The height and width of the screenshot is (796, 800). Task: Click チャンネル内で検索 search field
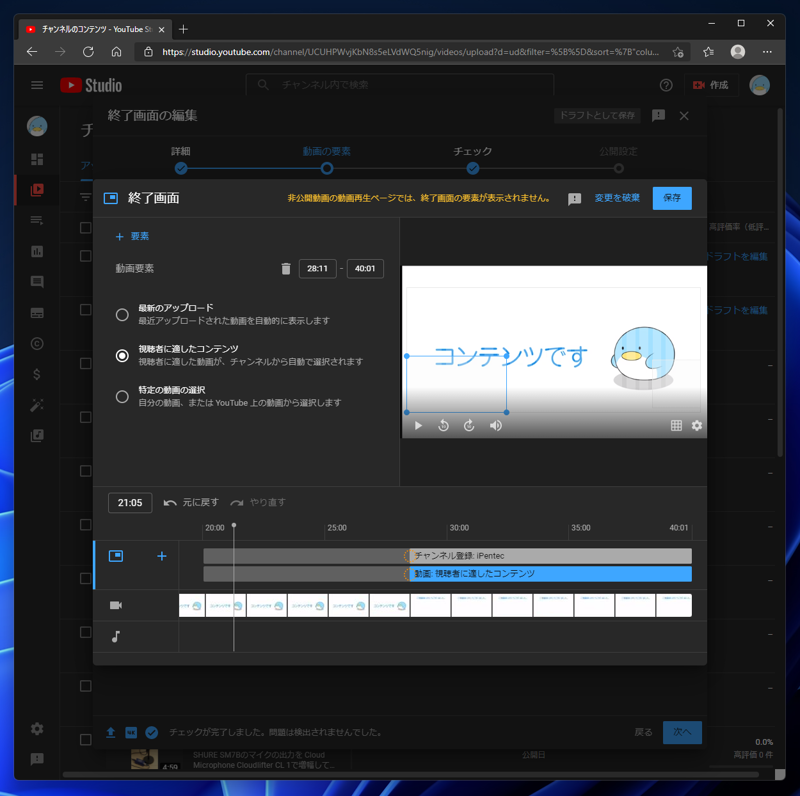tap(399, 85)
